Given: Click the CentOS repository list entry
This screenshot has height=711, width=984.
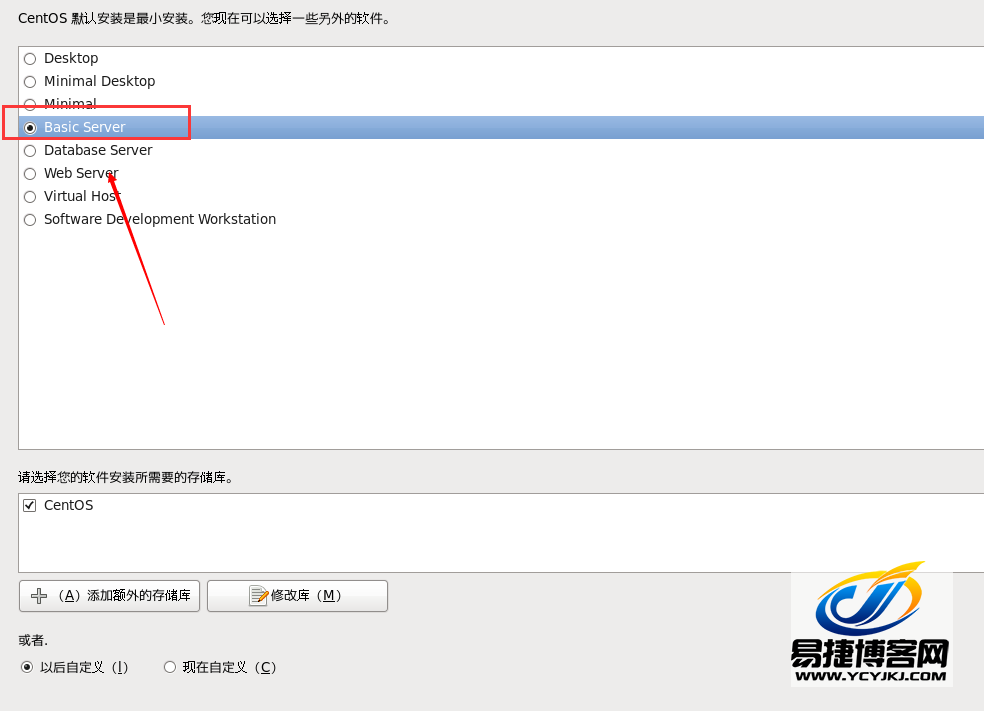Looking at the screenshot, I should click(x=68, y=506).
